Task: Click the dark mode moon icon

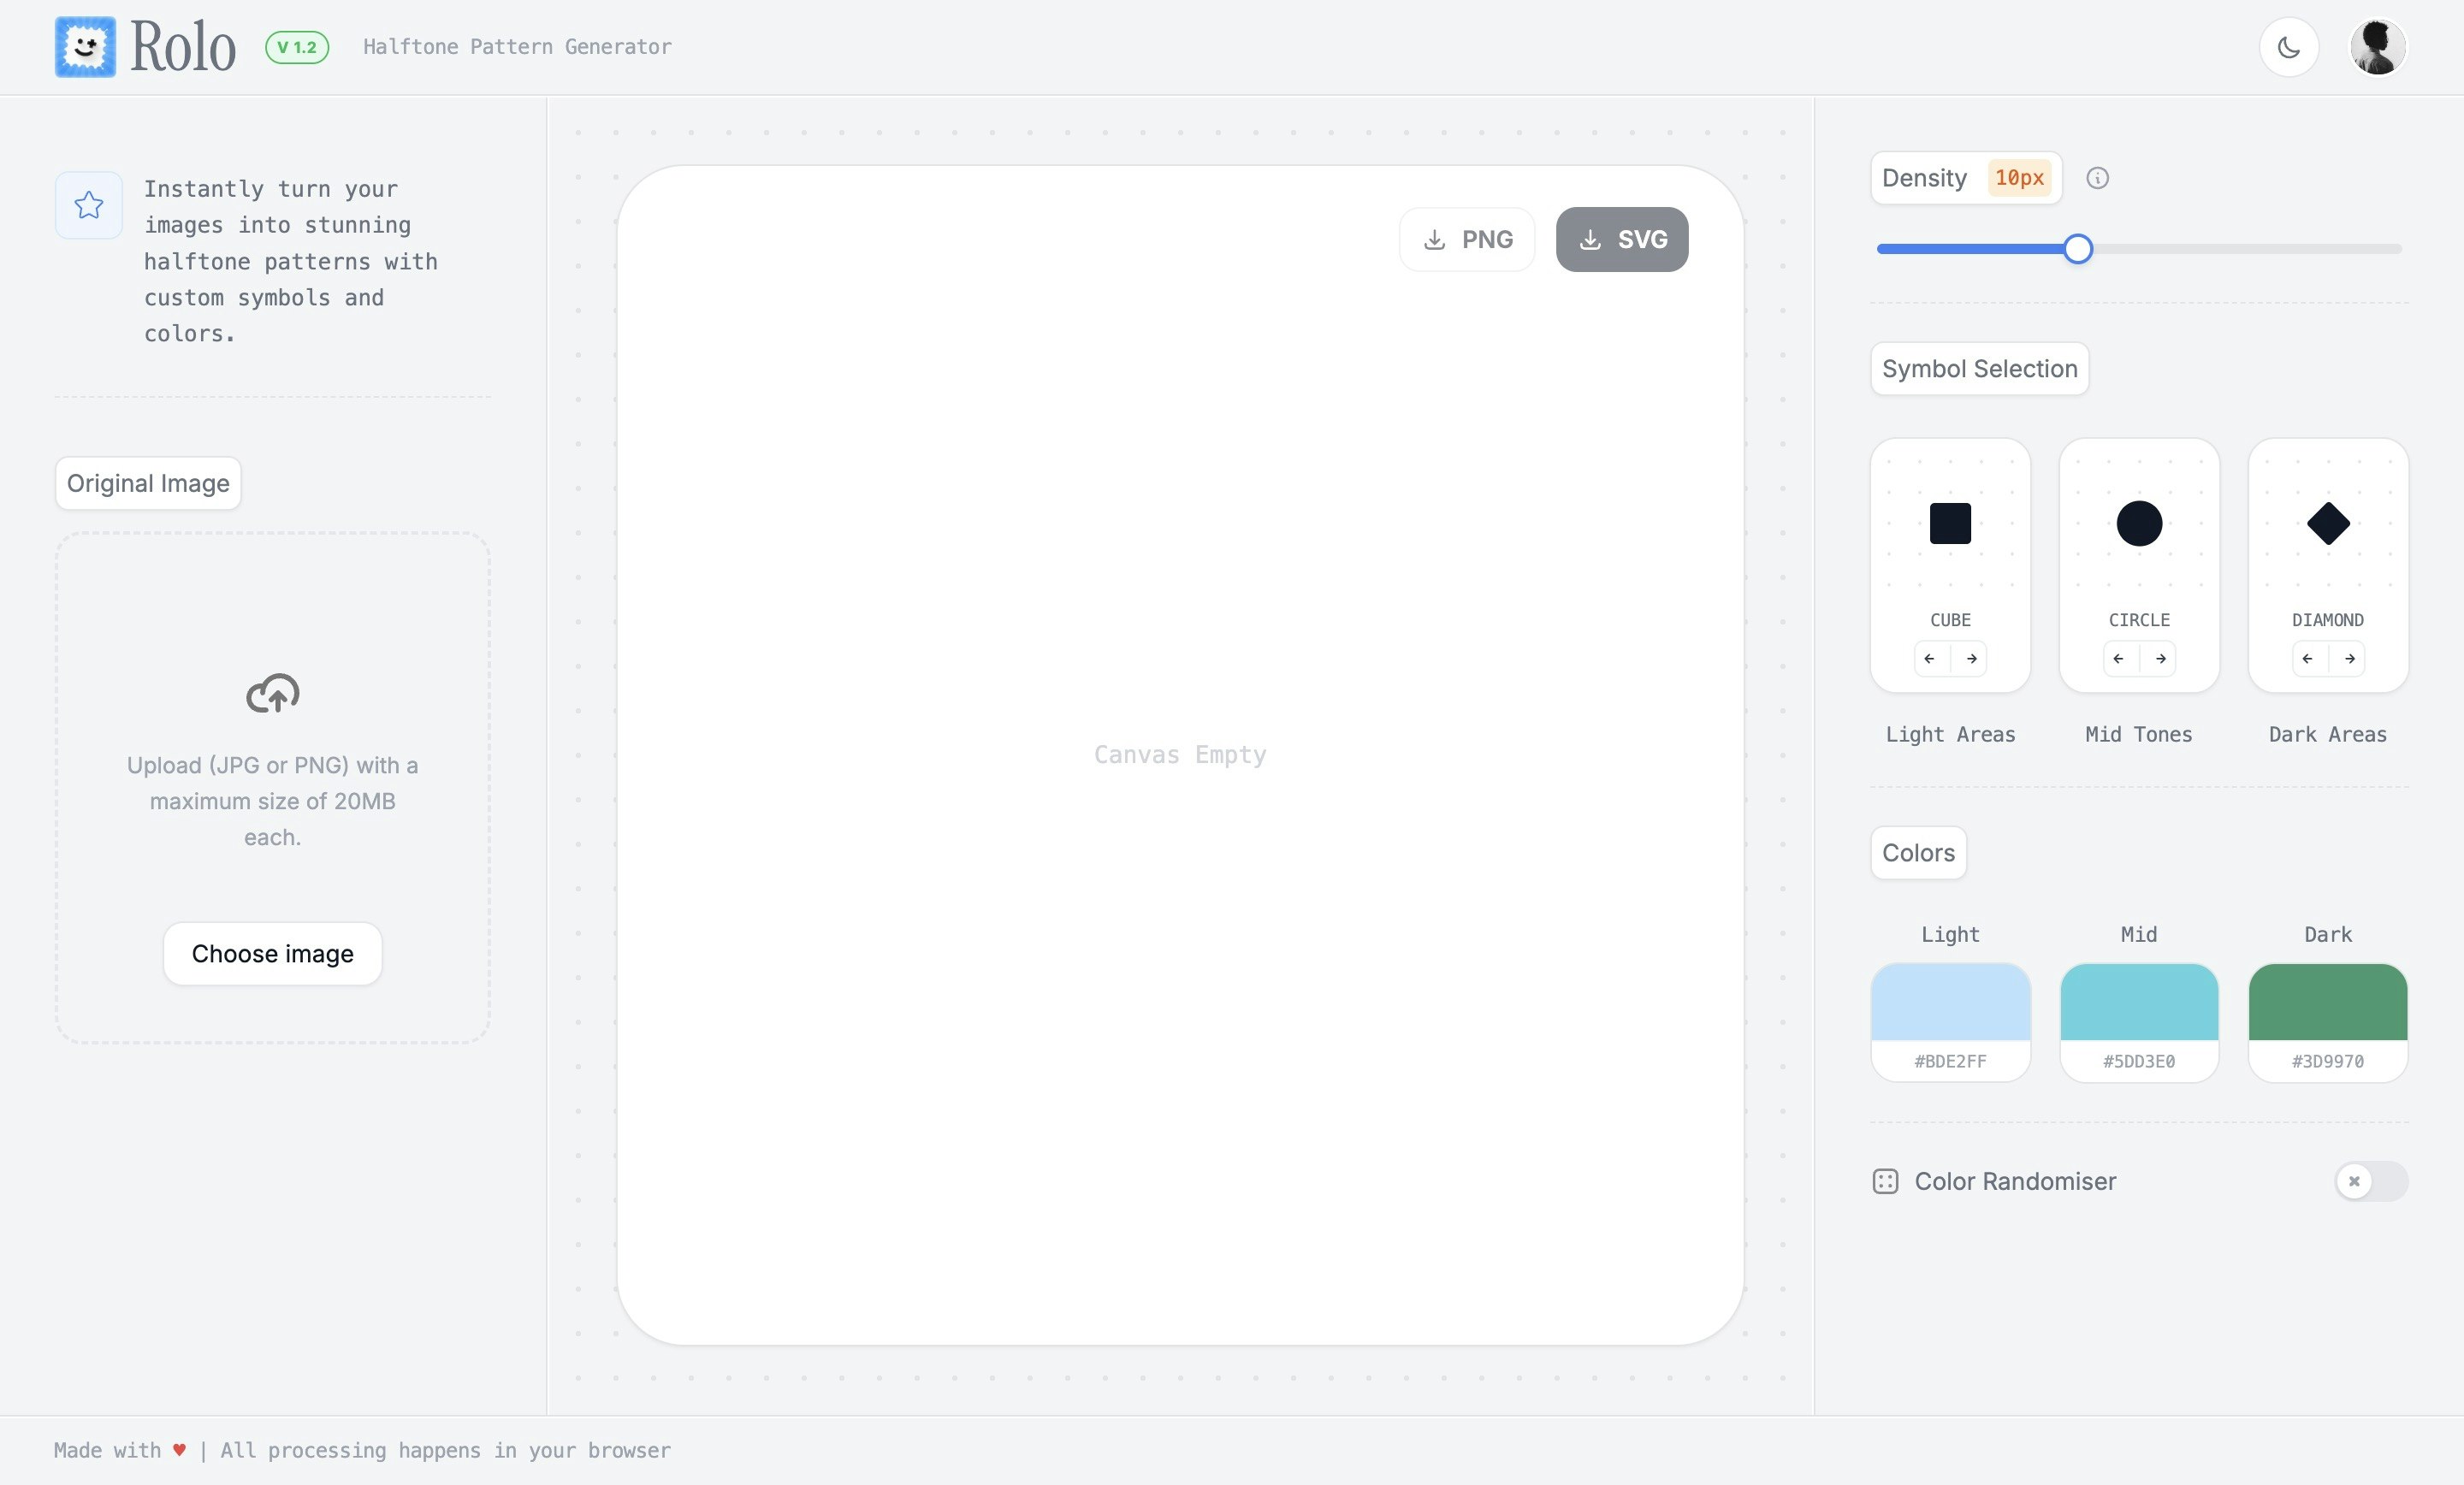Action: click(2289, 46)
